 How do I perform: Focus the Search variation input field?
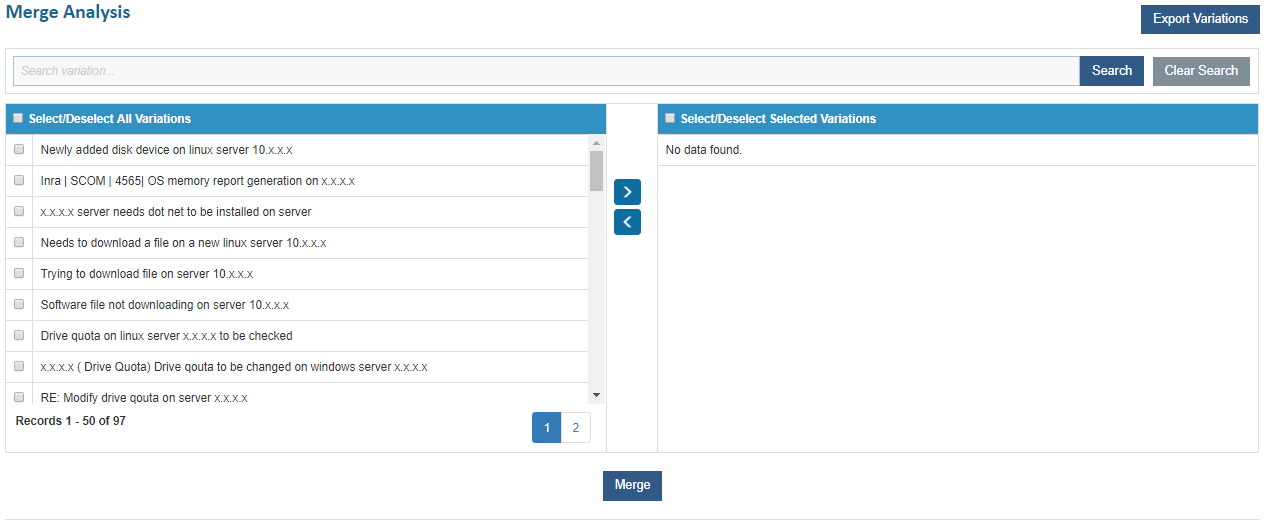point(546,71)
